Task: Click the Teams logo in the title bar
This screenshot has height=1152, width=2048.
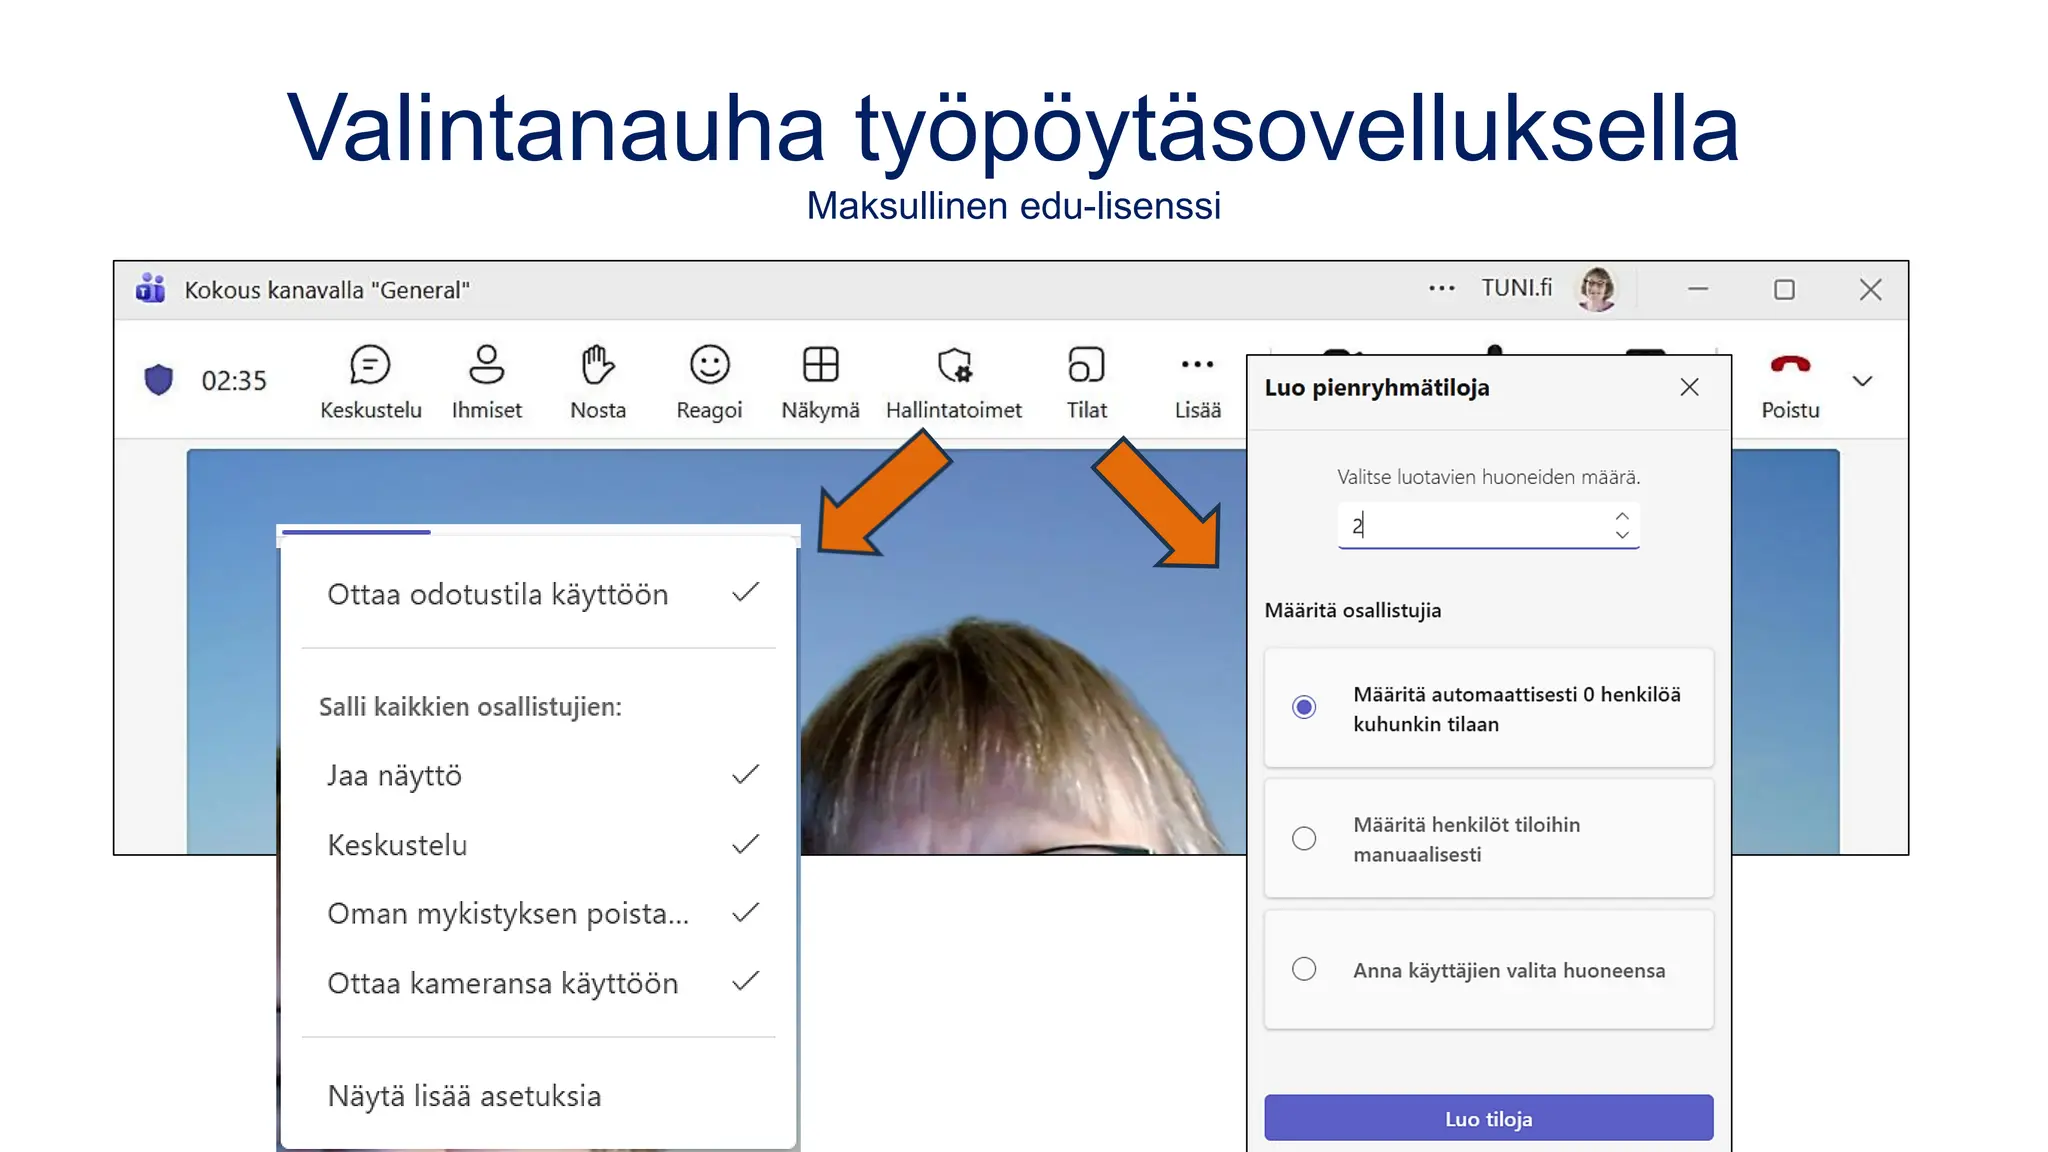Action: tap(150, 288)
